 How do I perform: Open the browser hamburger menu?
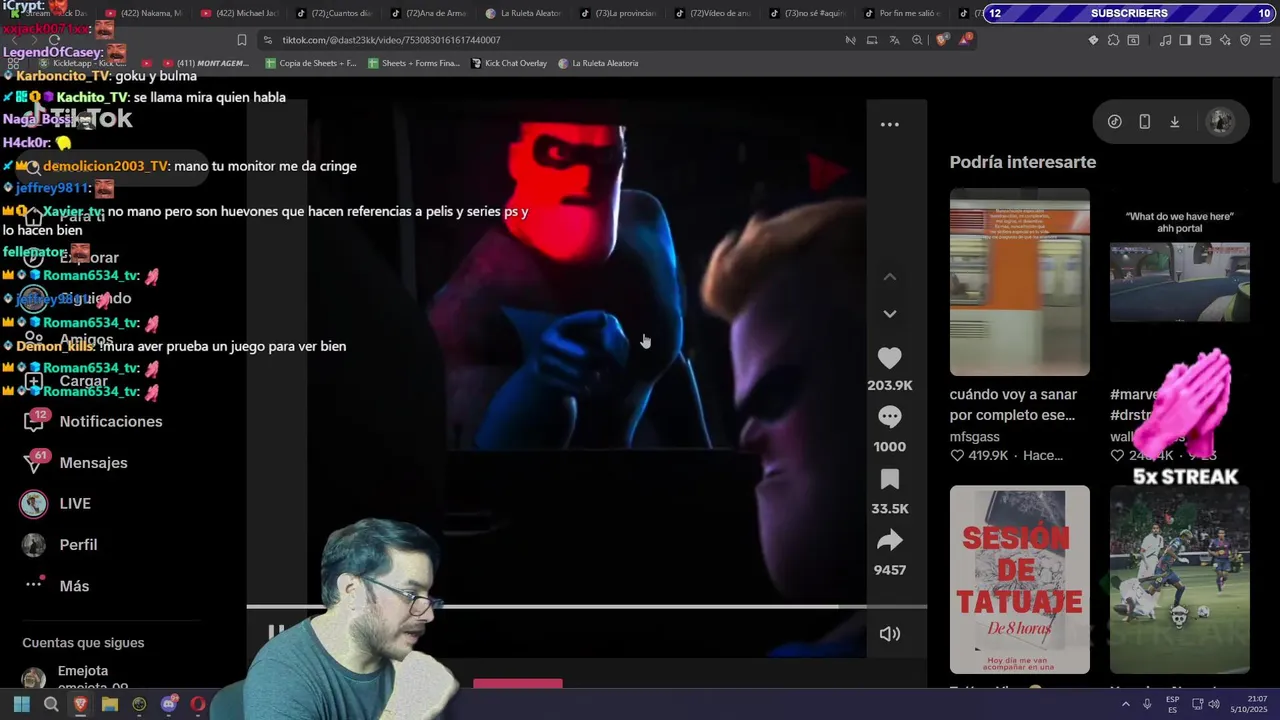tap(1266, 40)
